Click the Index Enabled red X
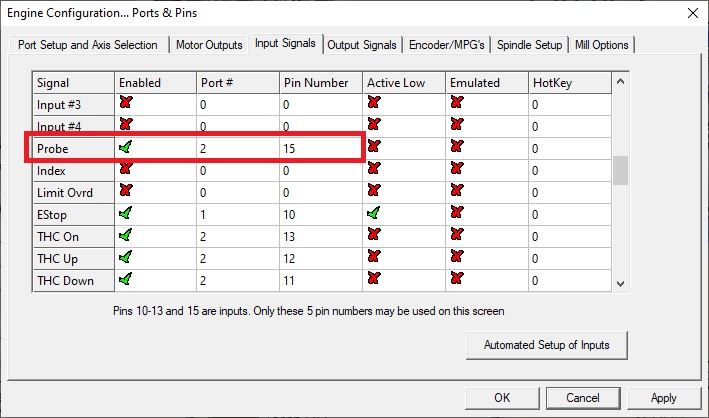The height and width of the screenshot is (418, 709). point(125,170)
